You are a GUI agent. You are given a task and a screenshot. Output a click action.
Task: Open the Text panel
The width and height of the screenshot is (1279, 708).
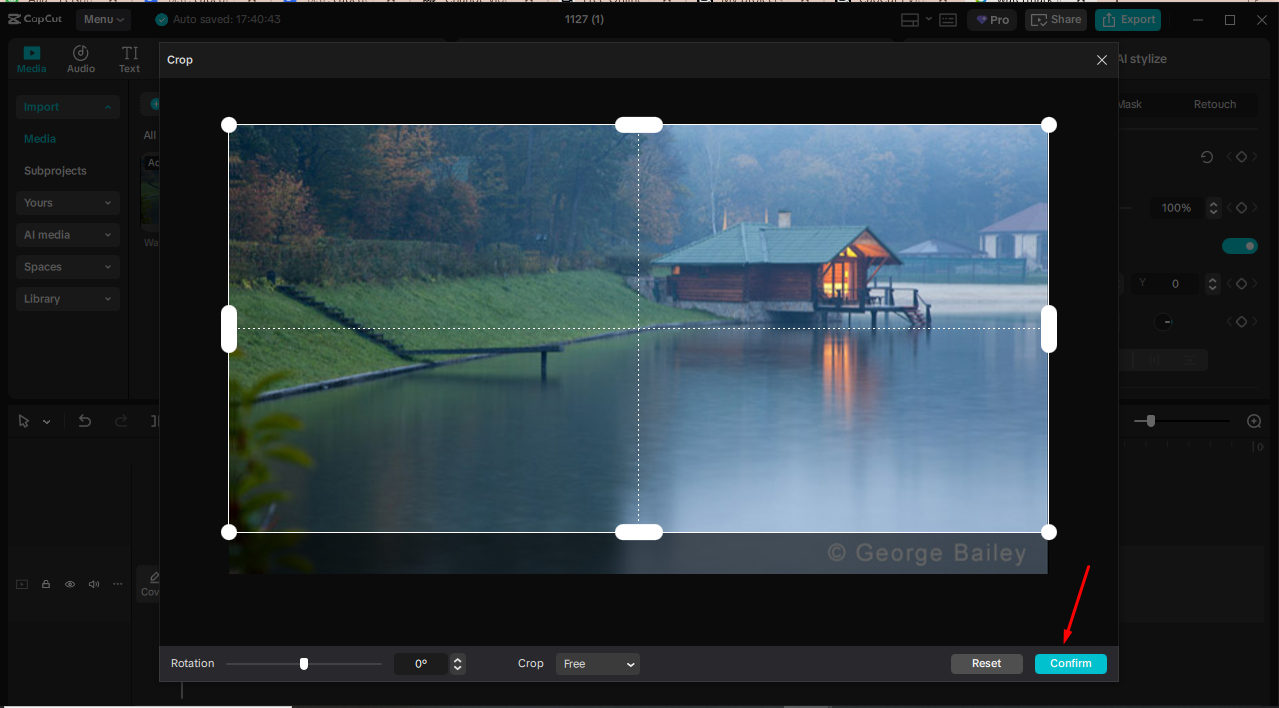coord(129,57)
